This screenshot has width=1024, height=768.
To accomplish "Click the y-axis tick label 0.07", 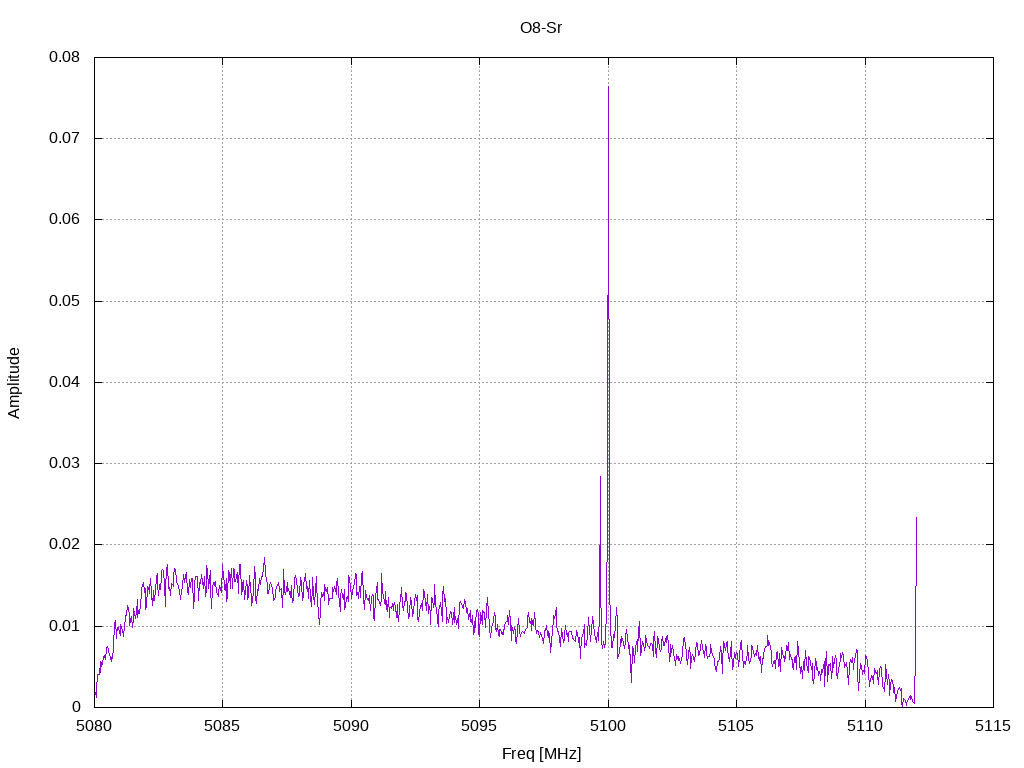I will pos(64,138).
